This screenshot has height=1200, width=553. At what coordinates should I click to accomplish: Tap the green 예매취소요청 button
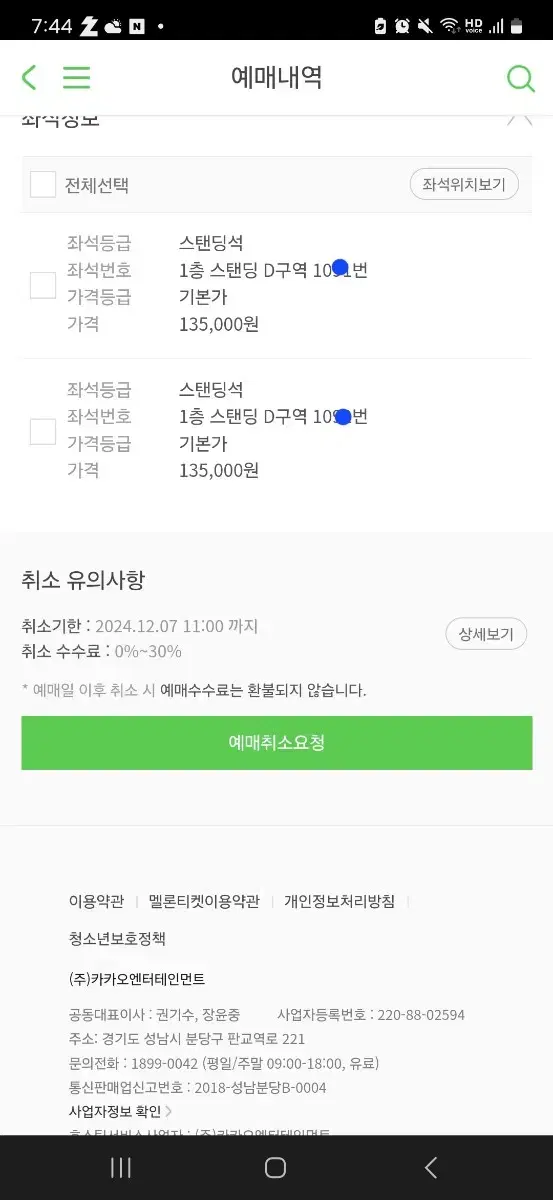point(277,743)
